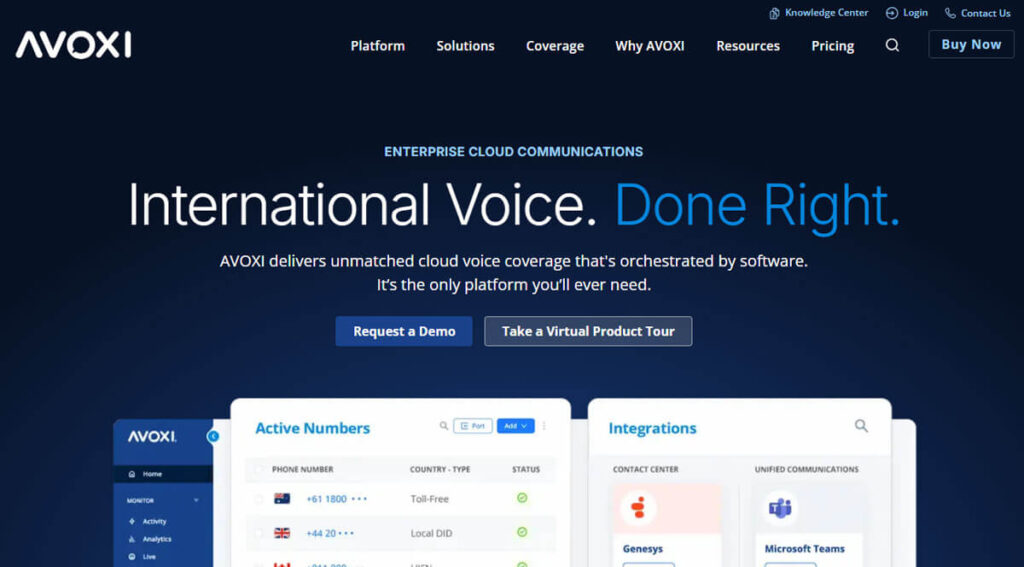Open the Coverage menu
1024x567 pixels.
point(555,46)
